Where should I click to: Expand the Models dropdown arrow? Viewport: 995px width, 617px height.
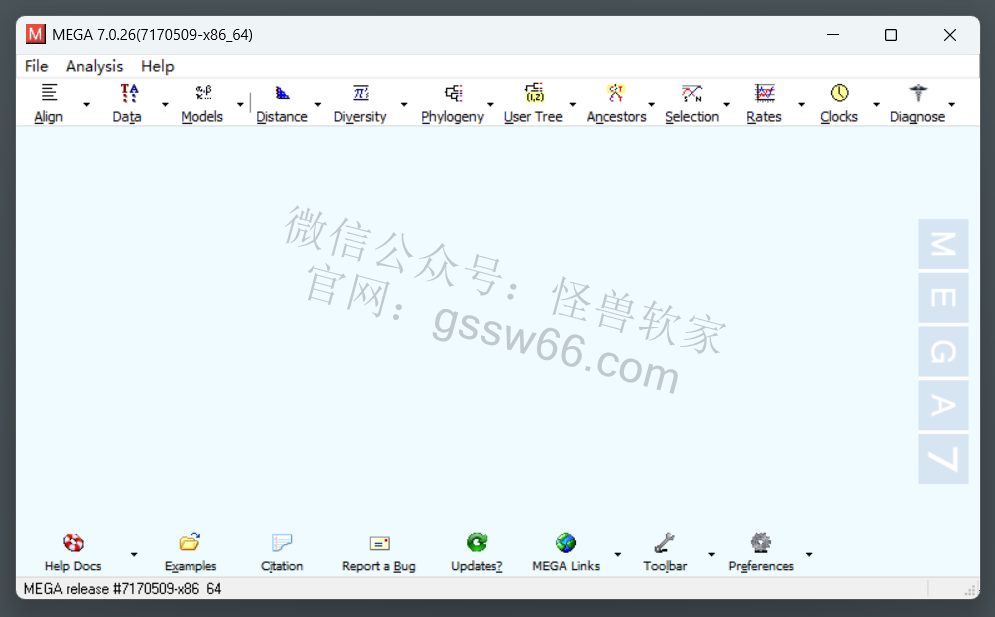click(x=240, y=104)
